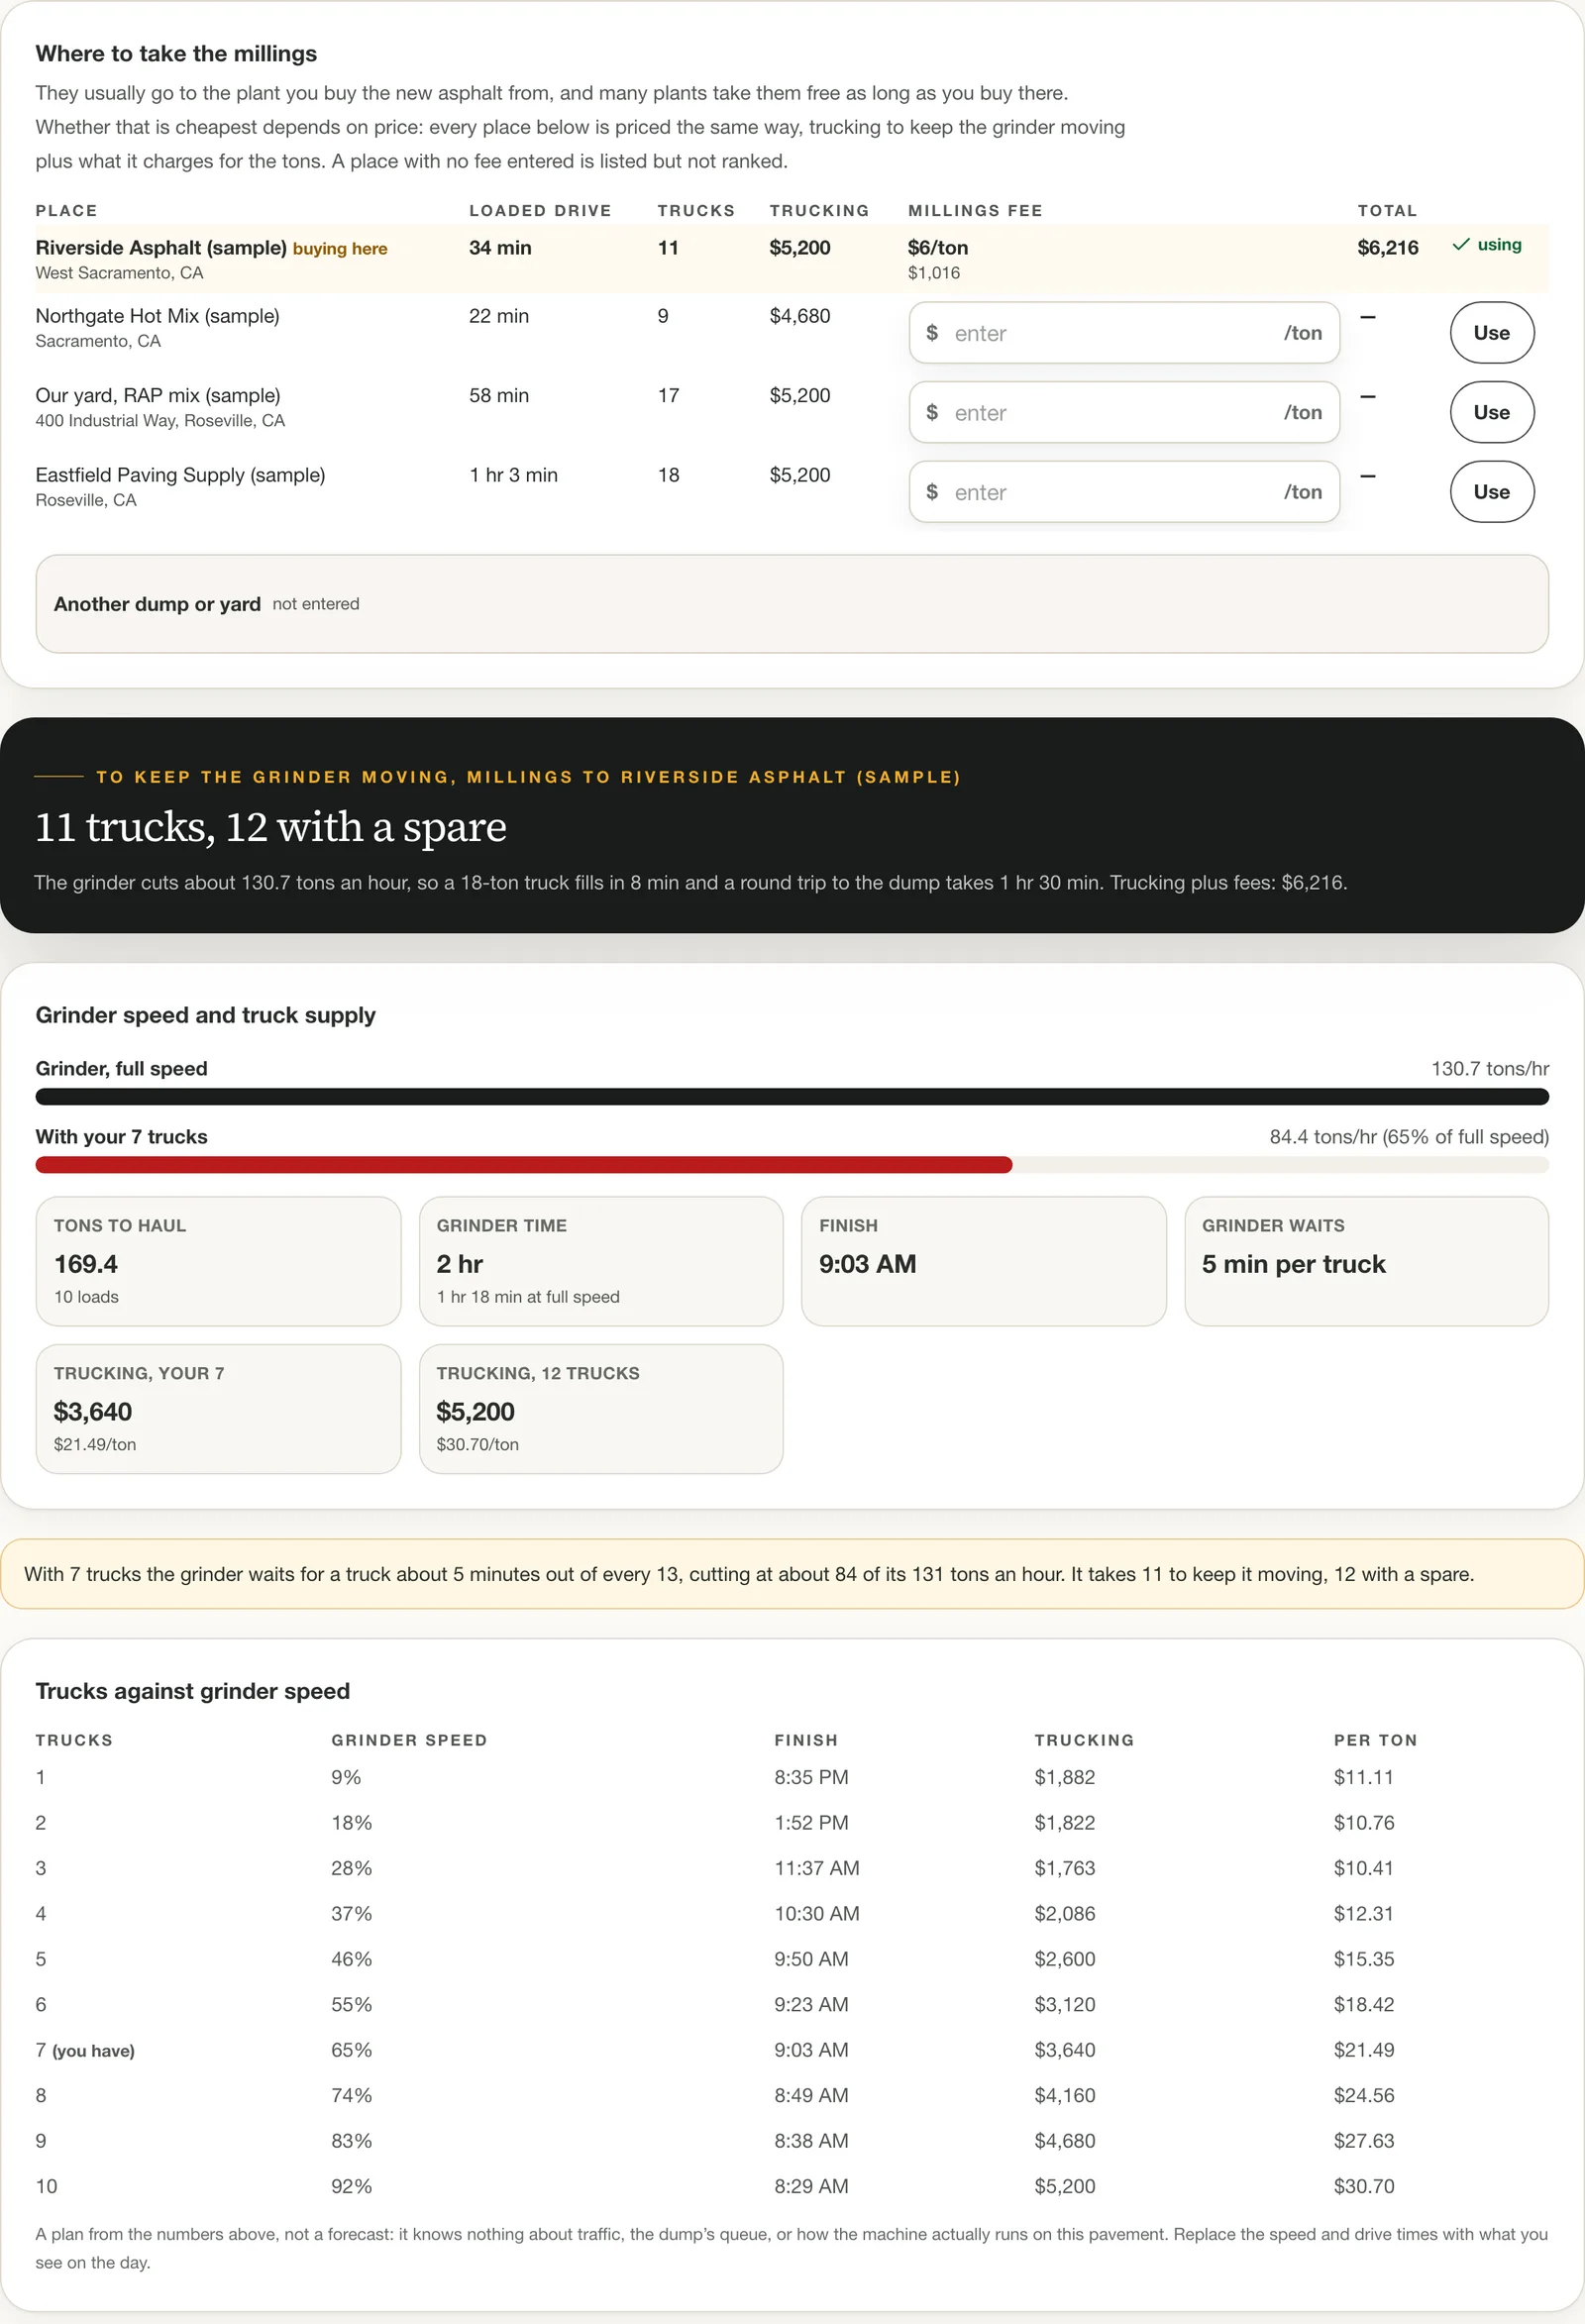The height and width of the screenshot is (2324, 1585).
Task: Click the '11 trucks, 12 with a spare' headline
Action: tap(271, 827)
